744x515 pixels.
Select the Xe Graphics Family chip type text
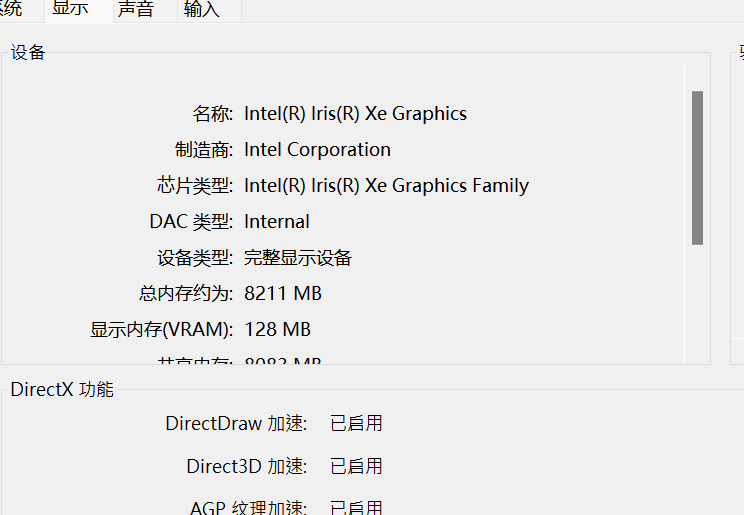tap(386, 186)
